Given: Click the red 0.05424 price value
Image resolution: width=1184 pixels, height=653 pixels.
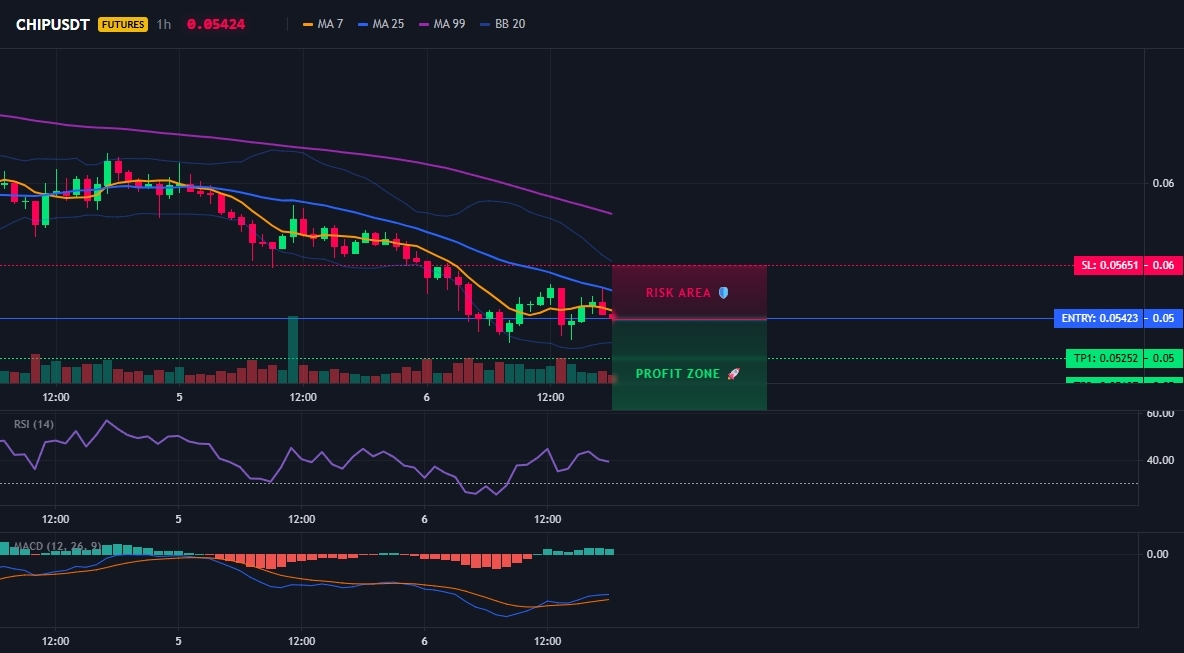Looking at the screenshot, I should tap(216, 24).
